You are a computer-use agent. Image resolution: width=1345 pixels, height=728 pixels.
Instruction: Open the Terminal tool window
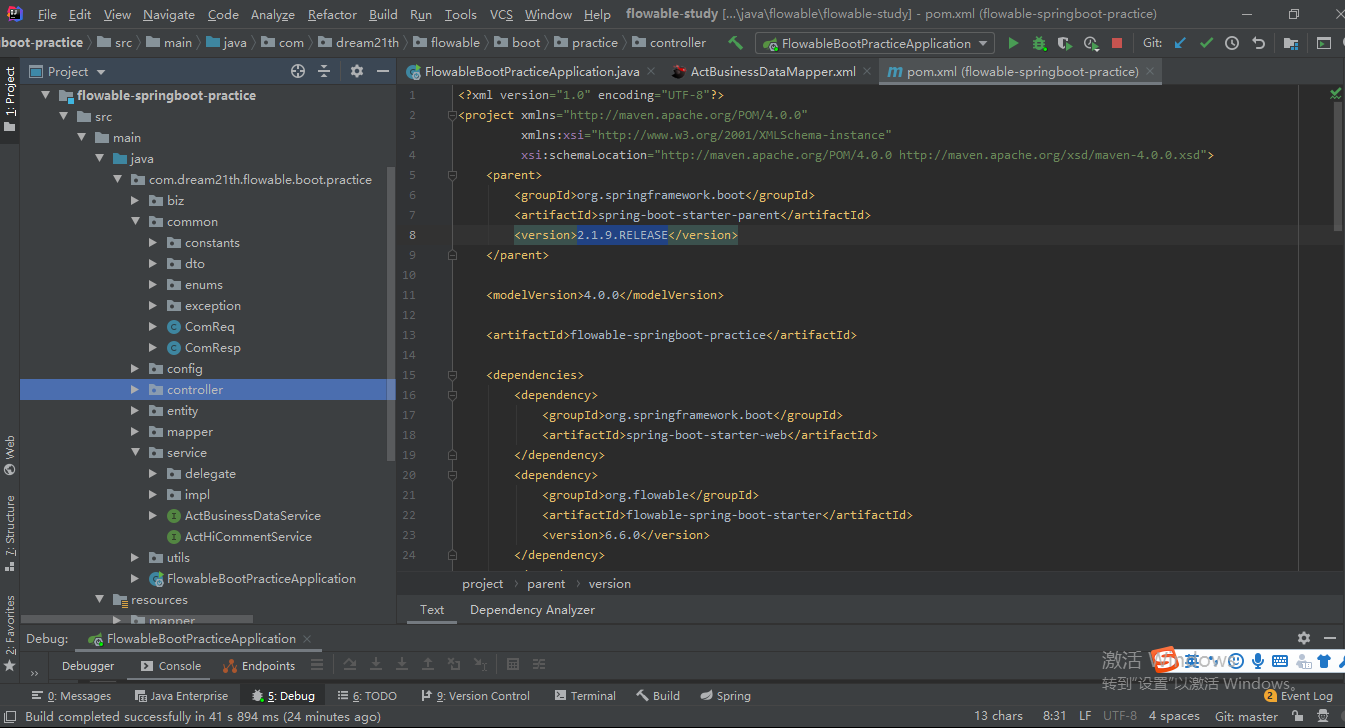(x=592, y=695)
